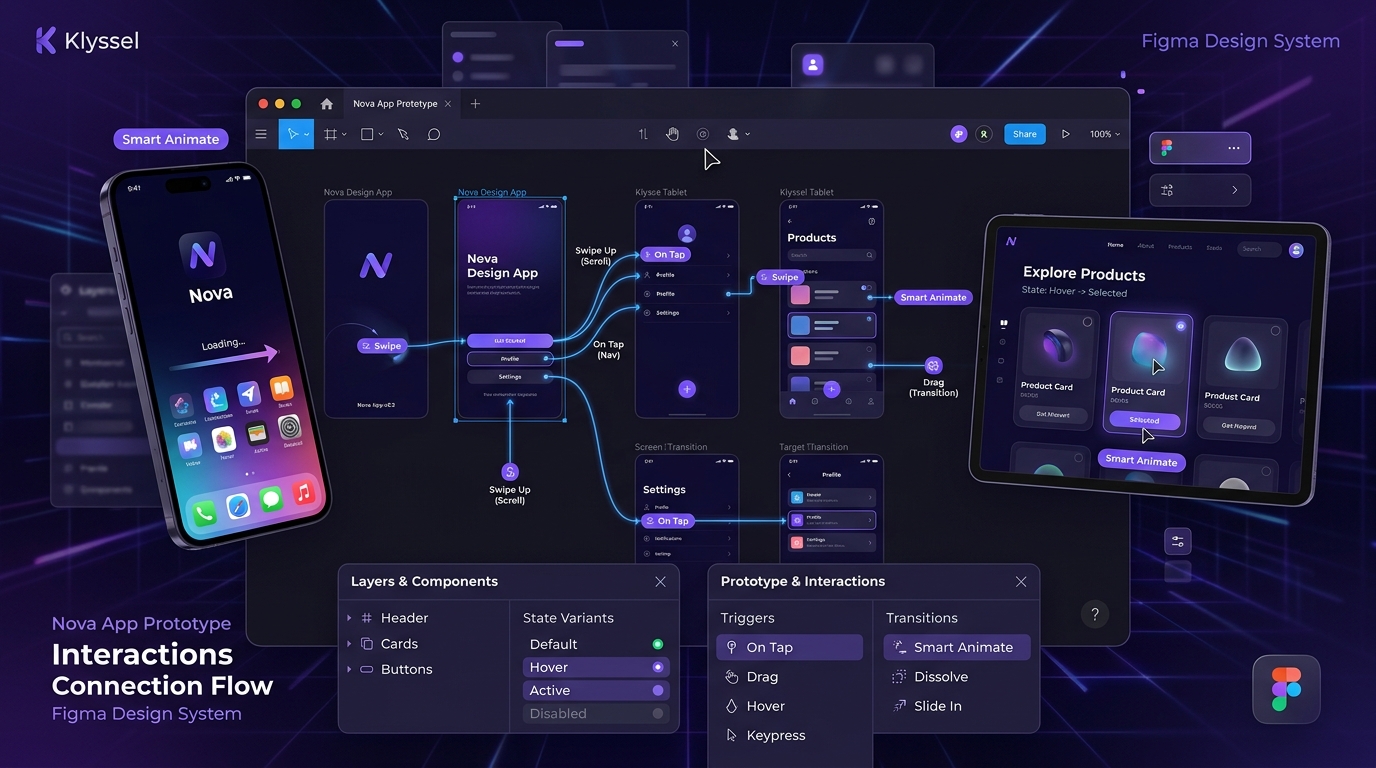
Task: Close the Prototype & Interactions panel
Action: point(1021,581)
